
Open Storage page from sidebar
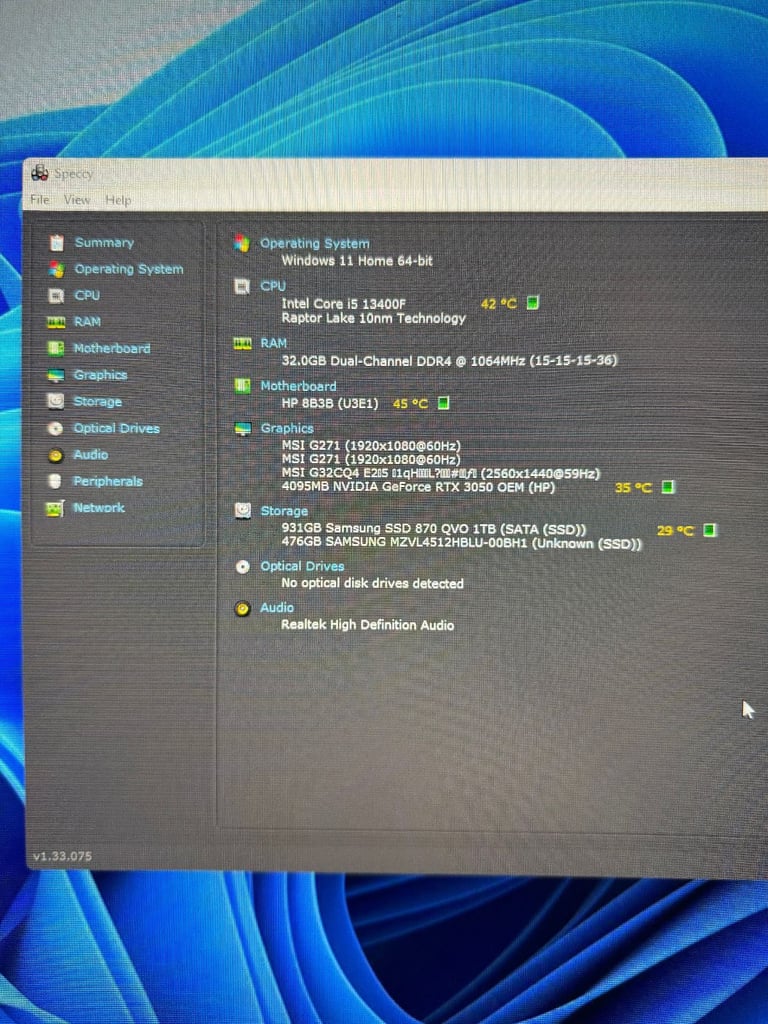tap(97, 402)
